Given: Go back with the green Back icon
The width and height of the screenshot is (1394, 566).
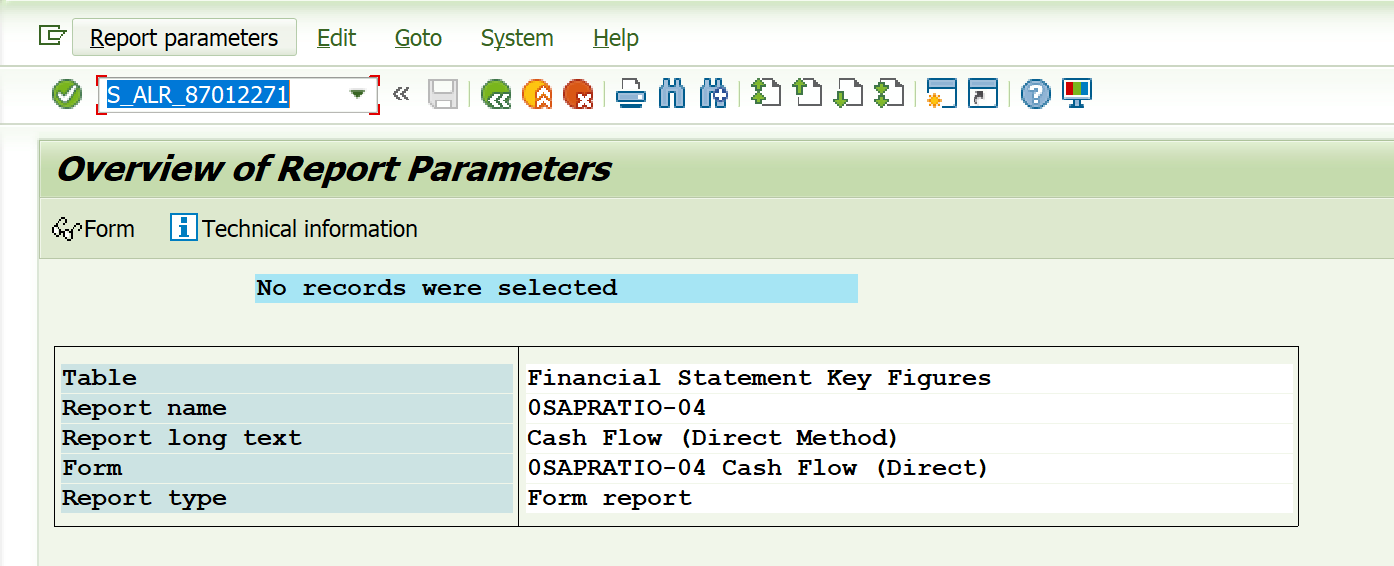Looking at the screenshot, I should coord(496,95).
